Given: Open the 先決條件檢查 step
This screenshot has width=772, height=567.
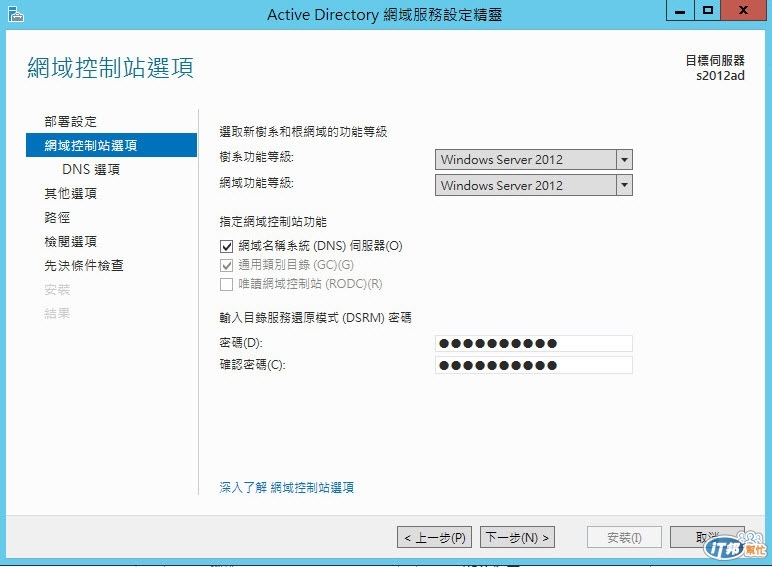Looking at the screenshot, I should click(x=84, y=266).
